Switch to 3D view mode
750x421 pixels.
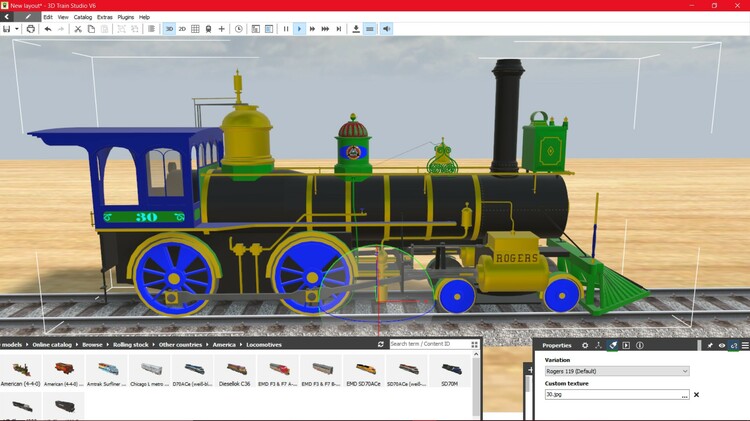[169, 29]
